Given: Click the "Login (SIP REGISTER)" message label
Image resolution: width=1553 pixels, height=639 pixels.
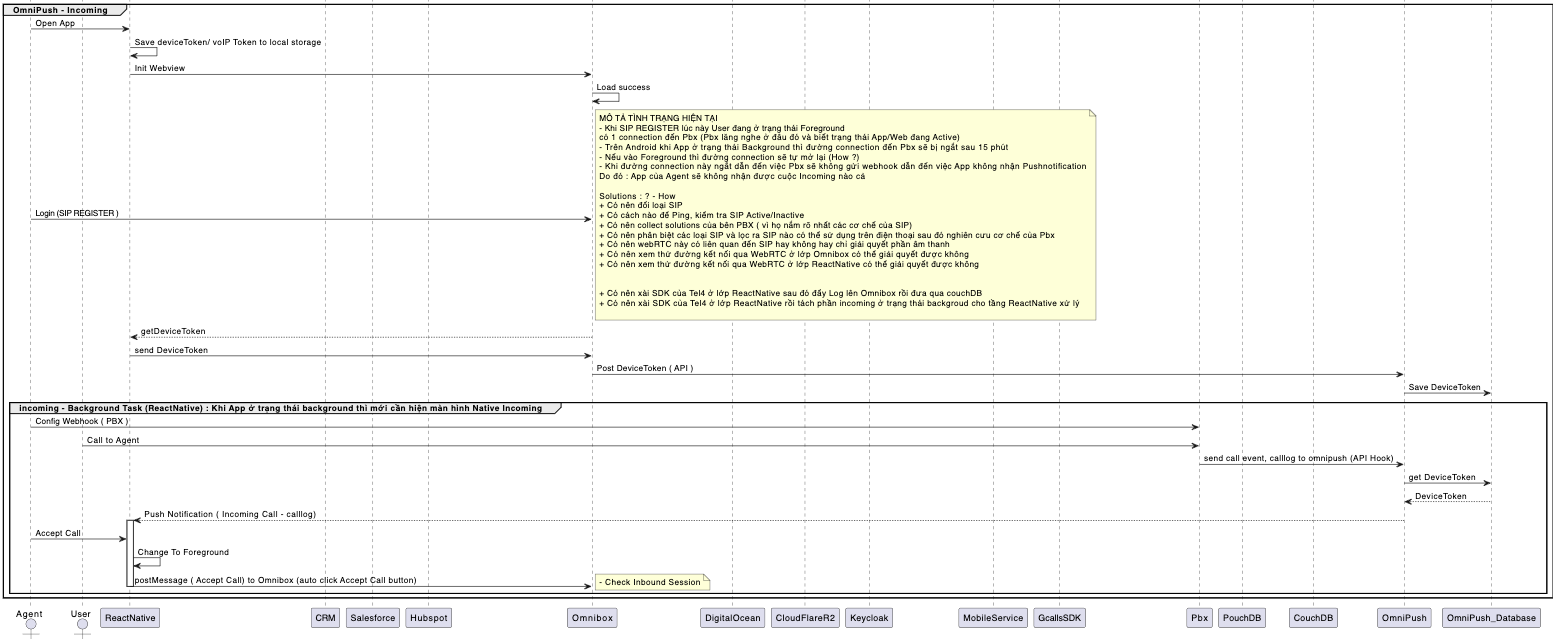Looking at the screenshot, I should pos(76,213).
